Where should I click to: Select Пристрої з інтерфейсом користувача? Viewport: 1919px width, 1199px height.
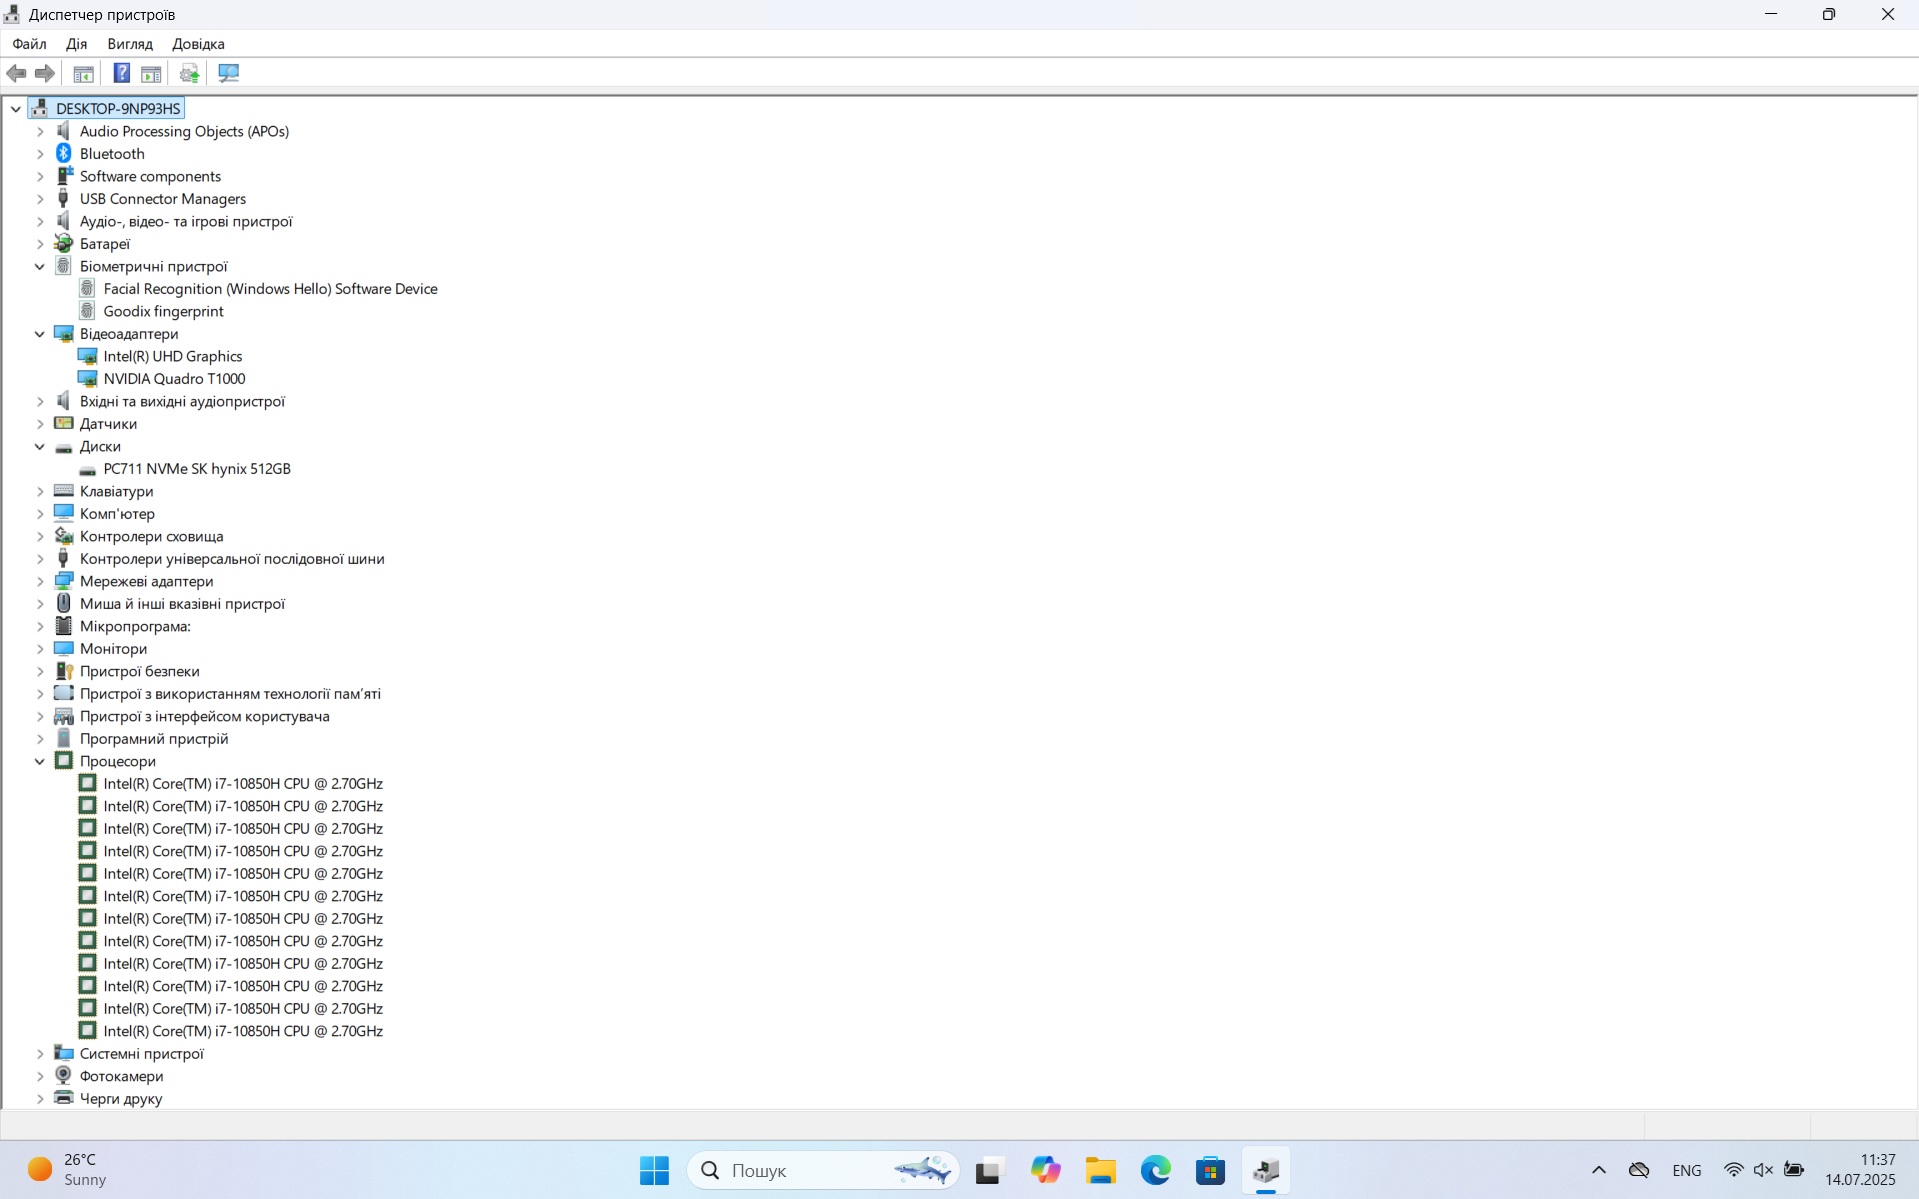[x=204, y=716]
